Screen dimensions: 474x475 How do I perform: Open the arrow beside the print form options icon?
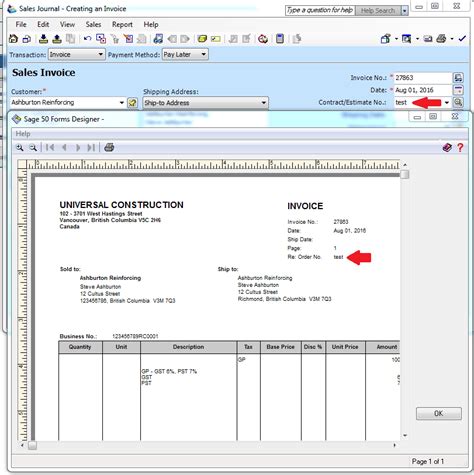point(396,39)
